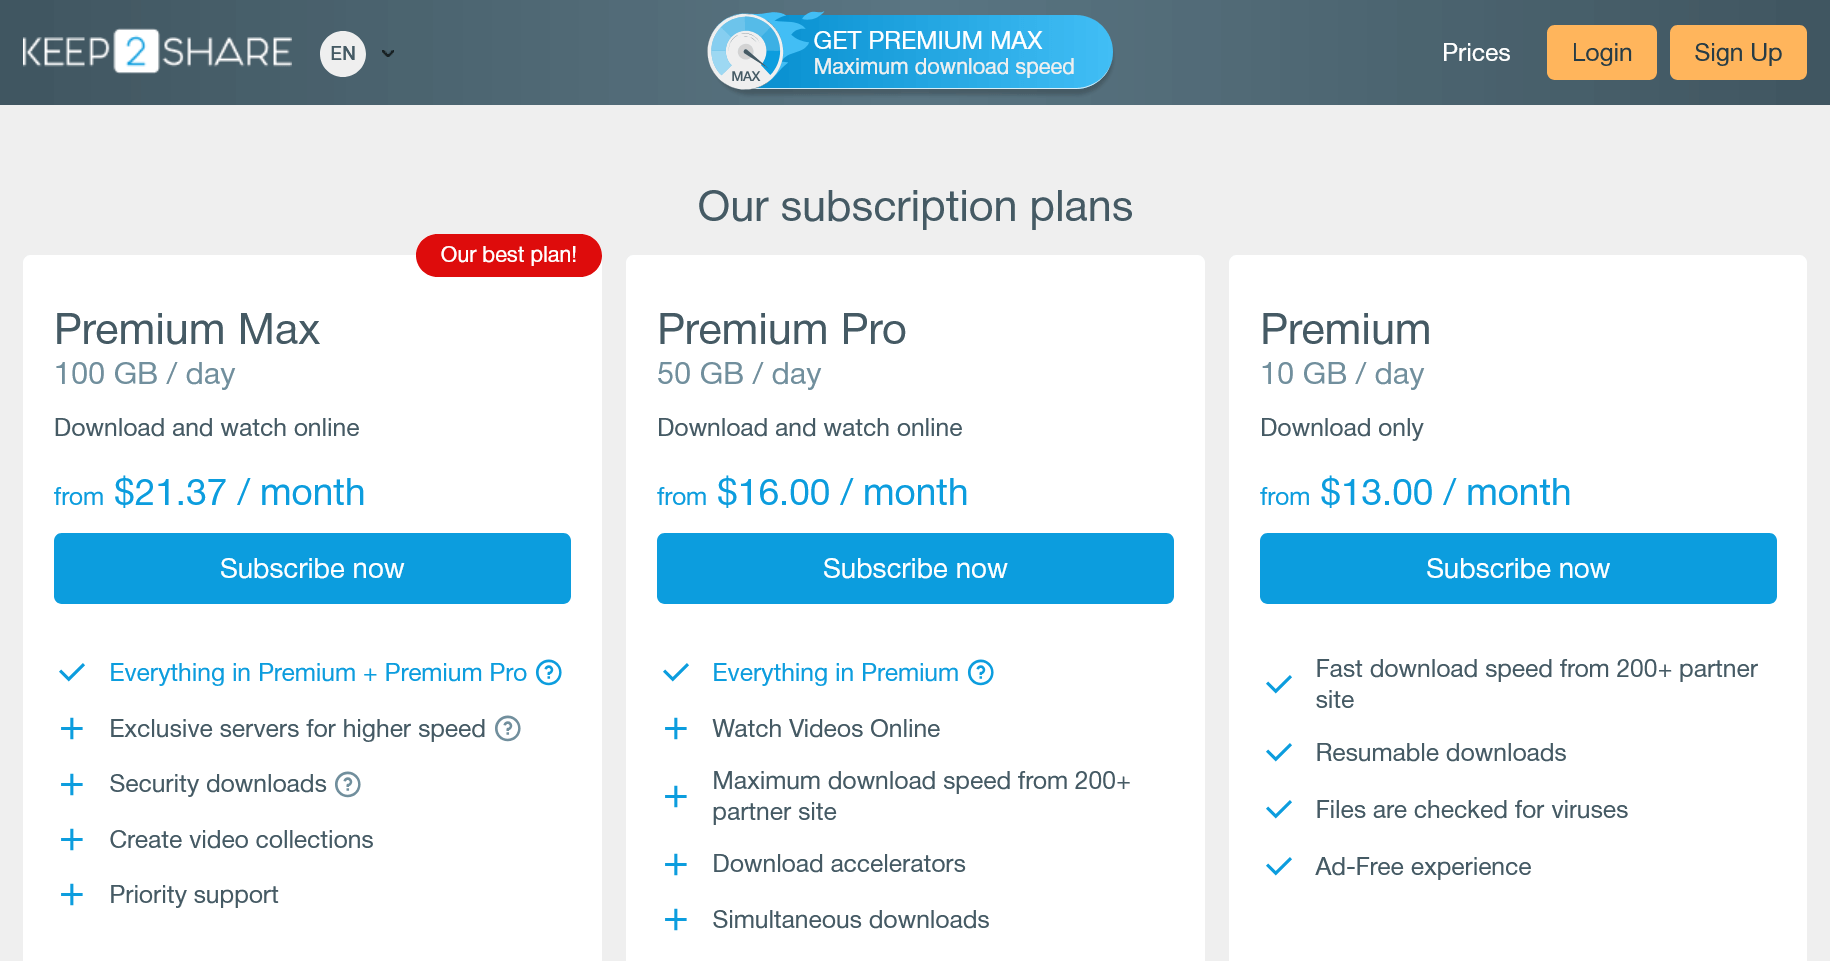This screenshot has height=961, width=1830.
Task: Open help tooltip for Everything in Premium
Action: [980, 673]
